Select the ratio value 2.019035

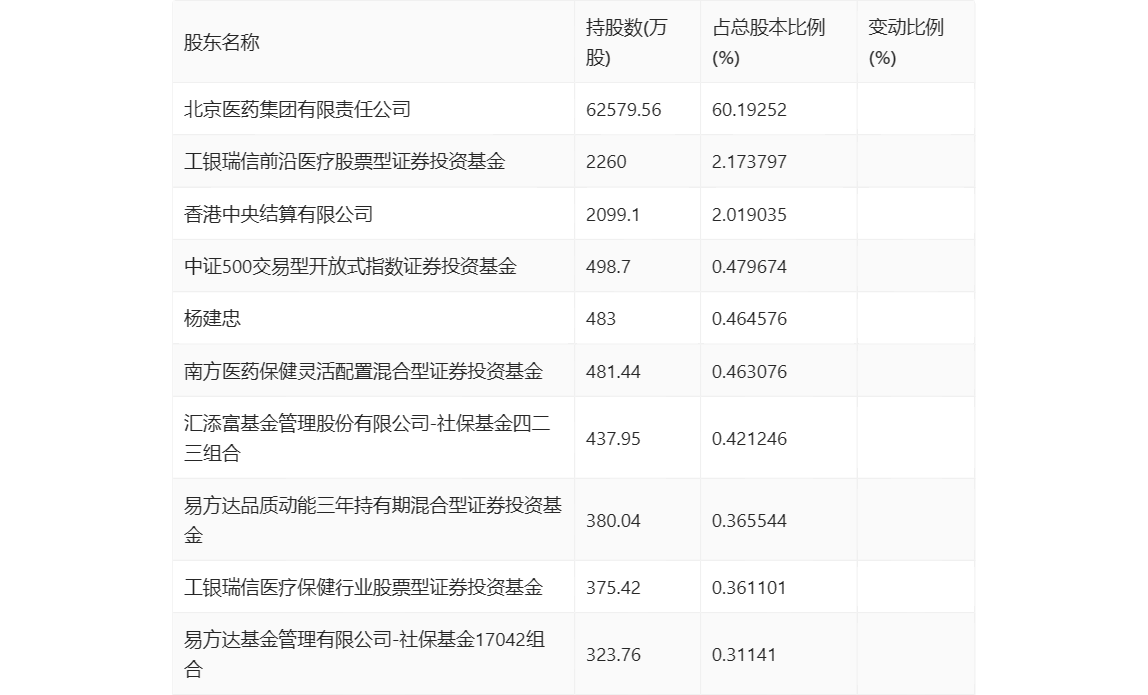749,215
